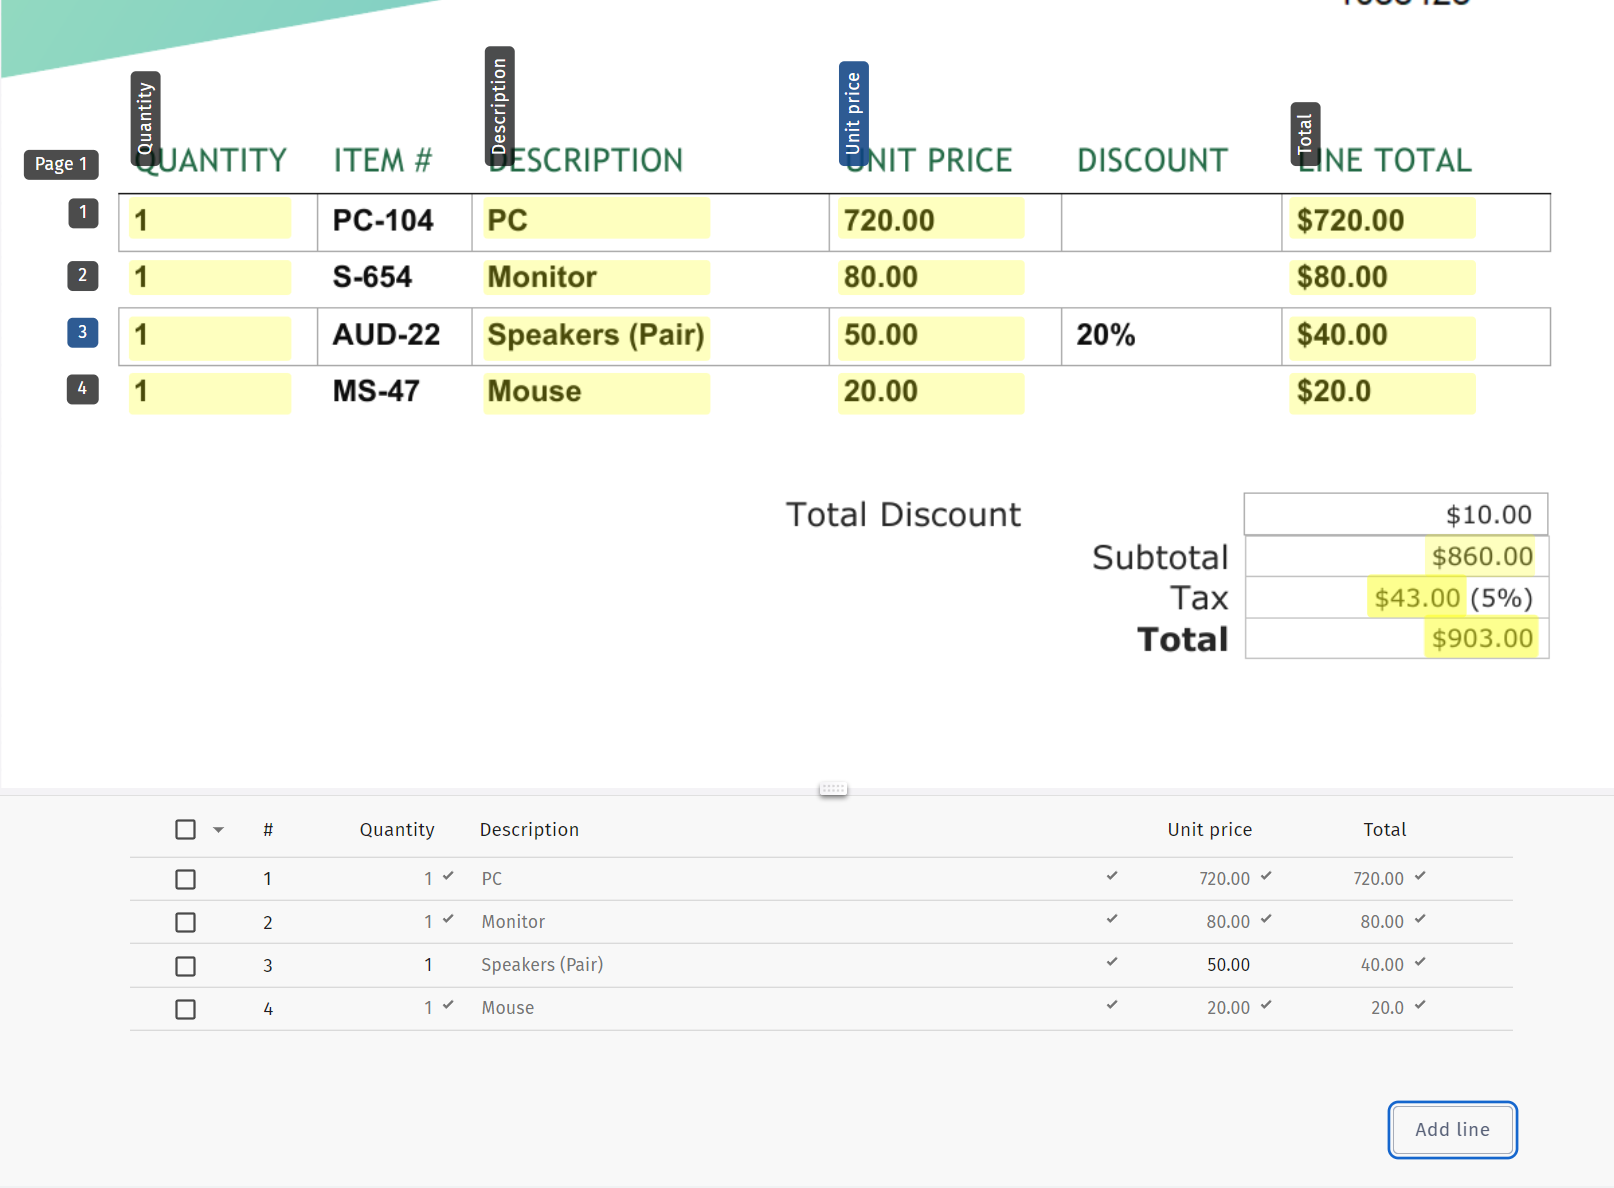Screen dimensions: 1614x1188
Task: Click the Page 1 label tag
Action: point(61,164)
